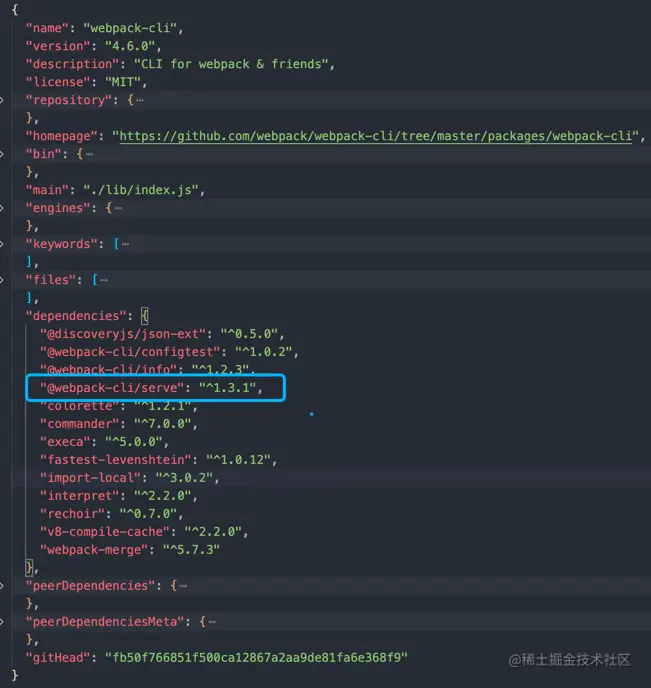Click the "@discoveryjs/json-ext" dependency line
651x688 pixels.
pos(162,334)
